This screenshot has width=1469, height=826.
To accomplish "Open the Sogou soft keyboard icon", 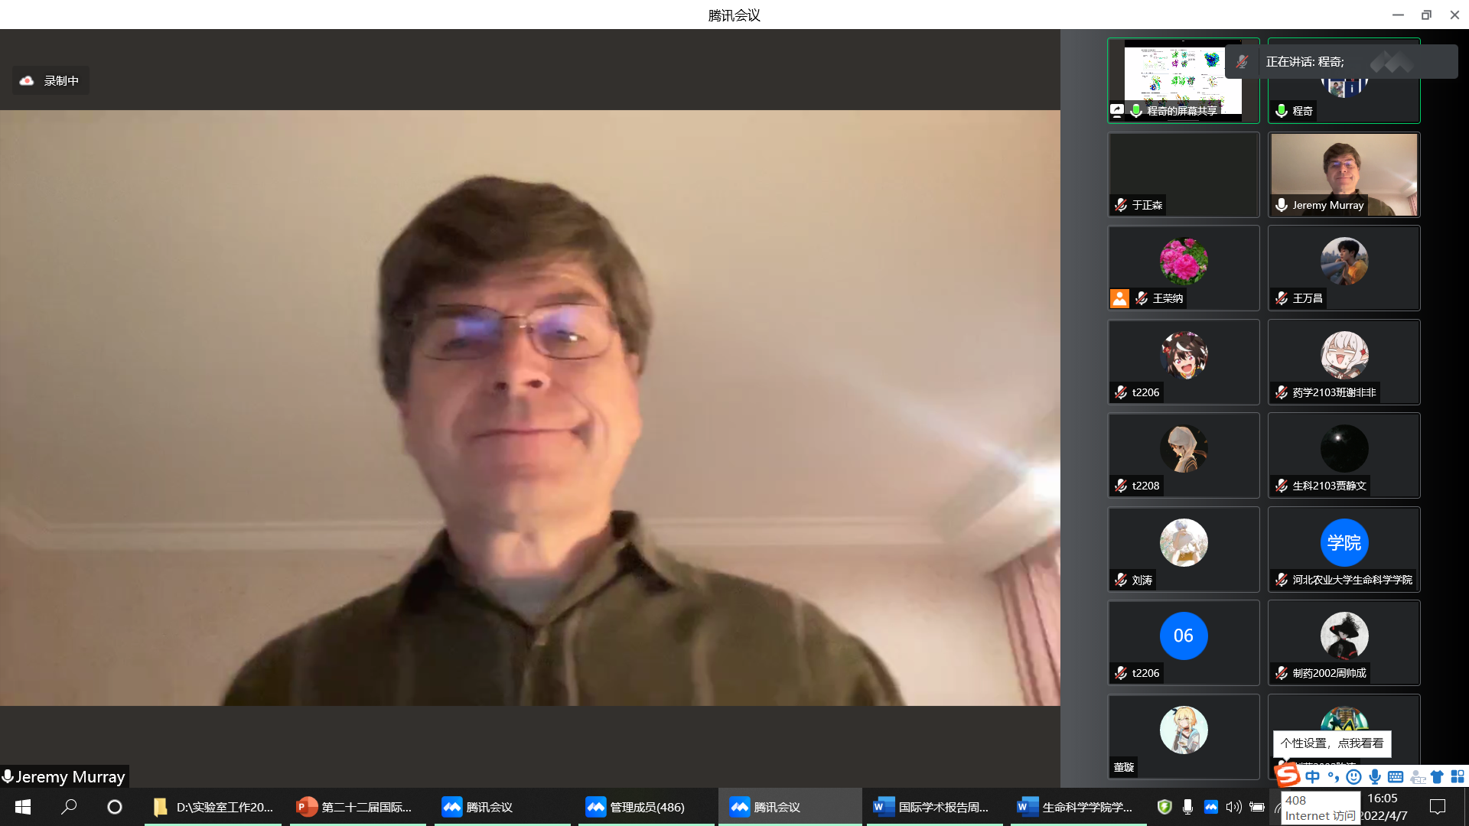I will click(1395, 777).
